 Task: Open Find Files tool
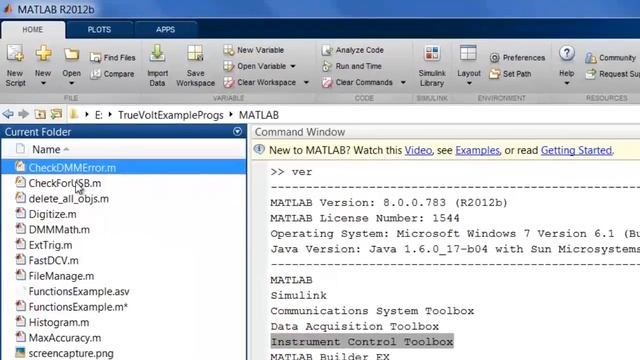coord(113,58)
